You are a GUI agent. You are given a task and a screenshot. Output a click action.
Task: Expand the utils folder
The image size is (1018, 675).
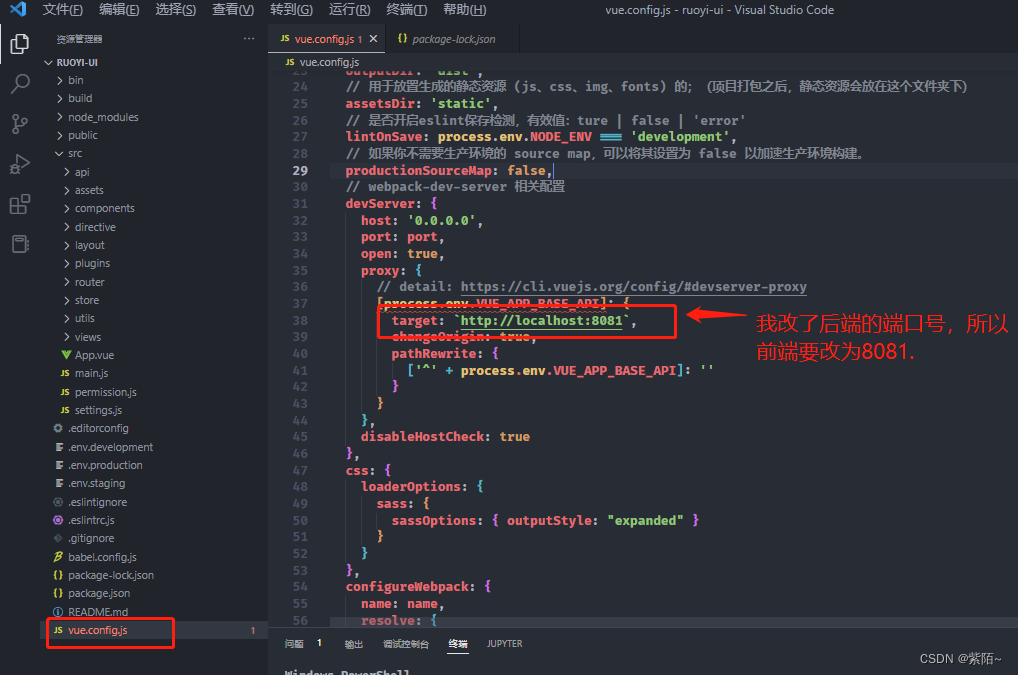coord(66,319)
